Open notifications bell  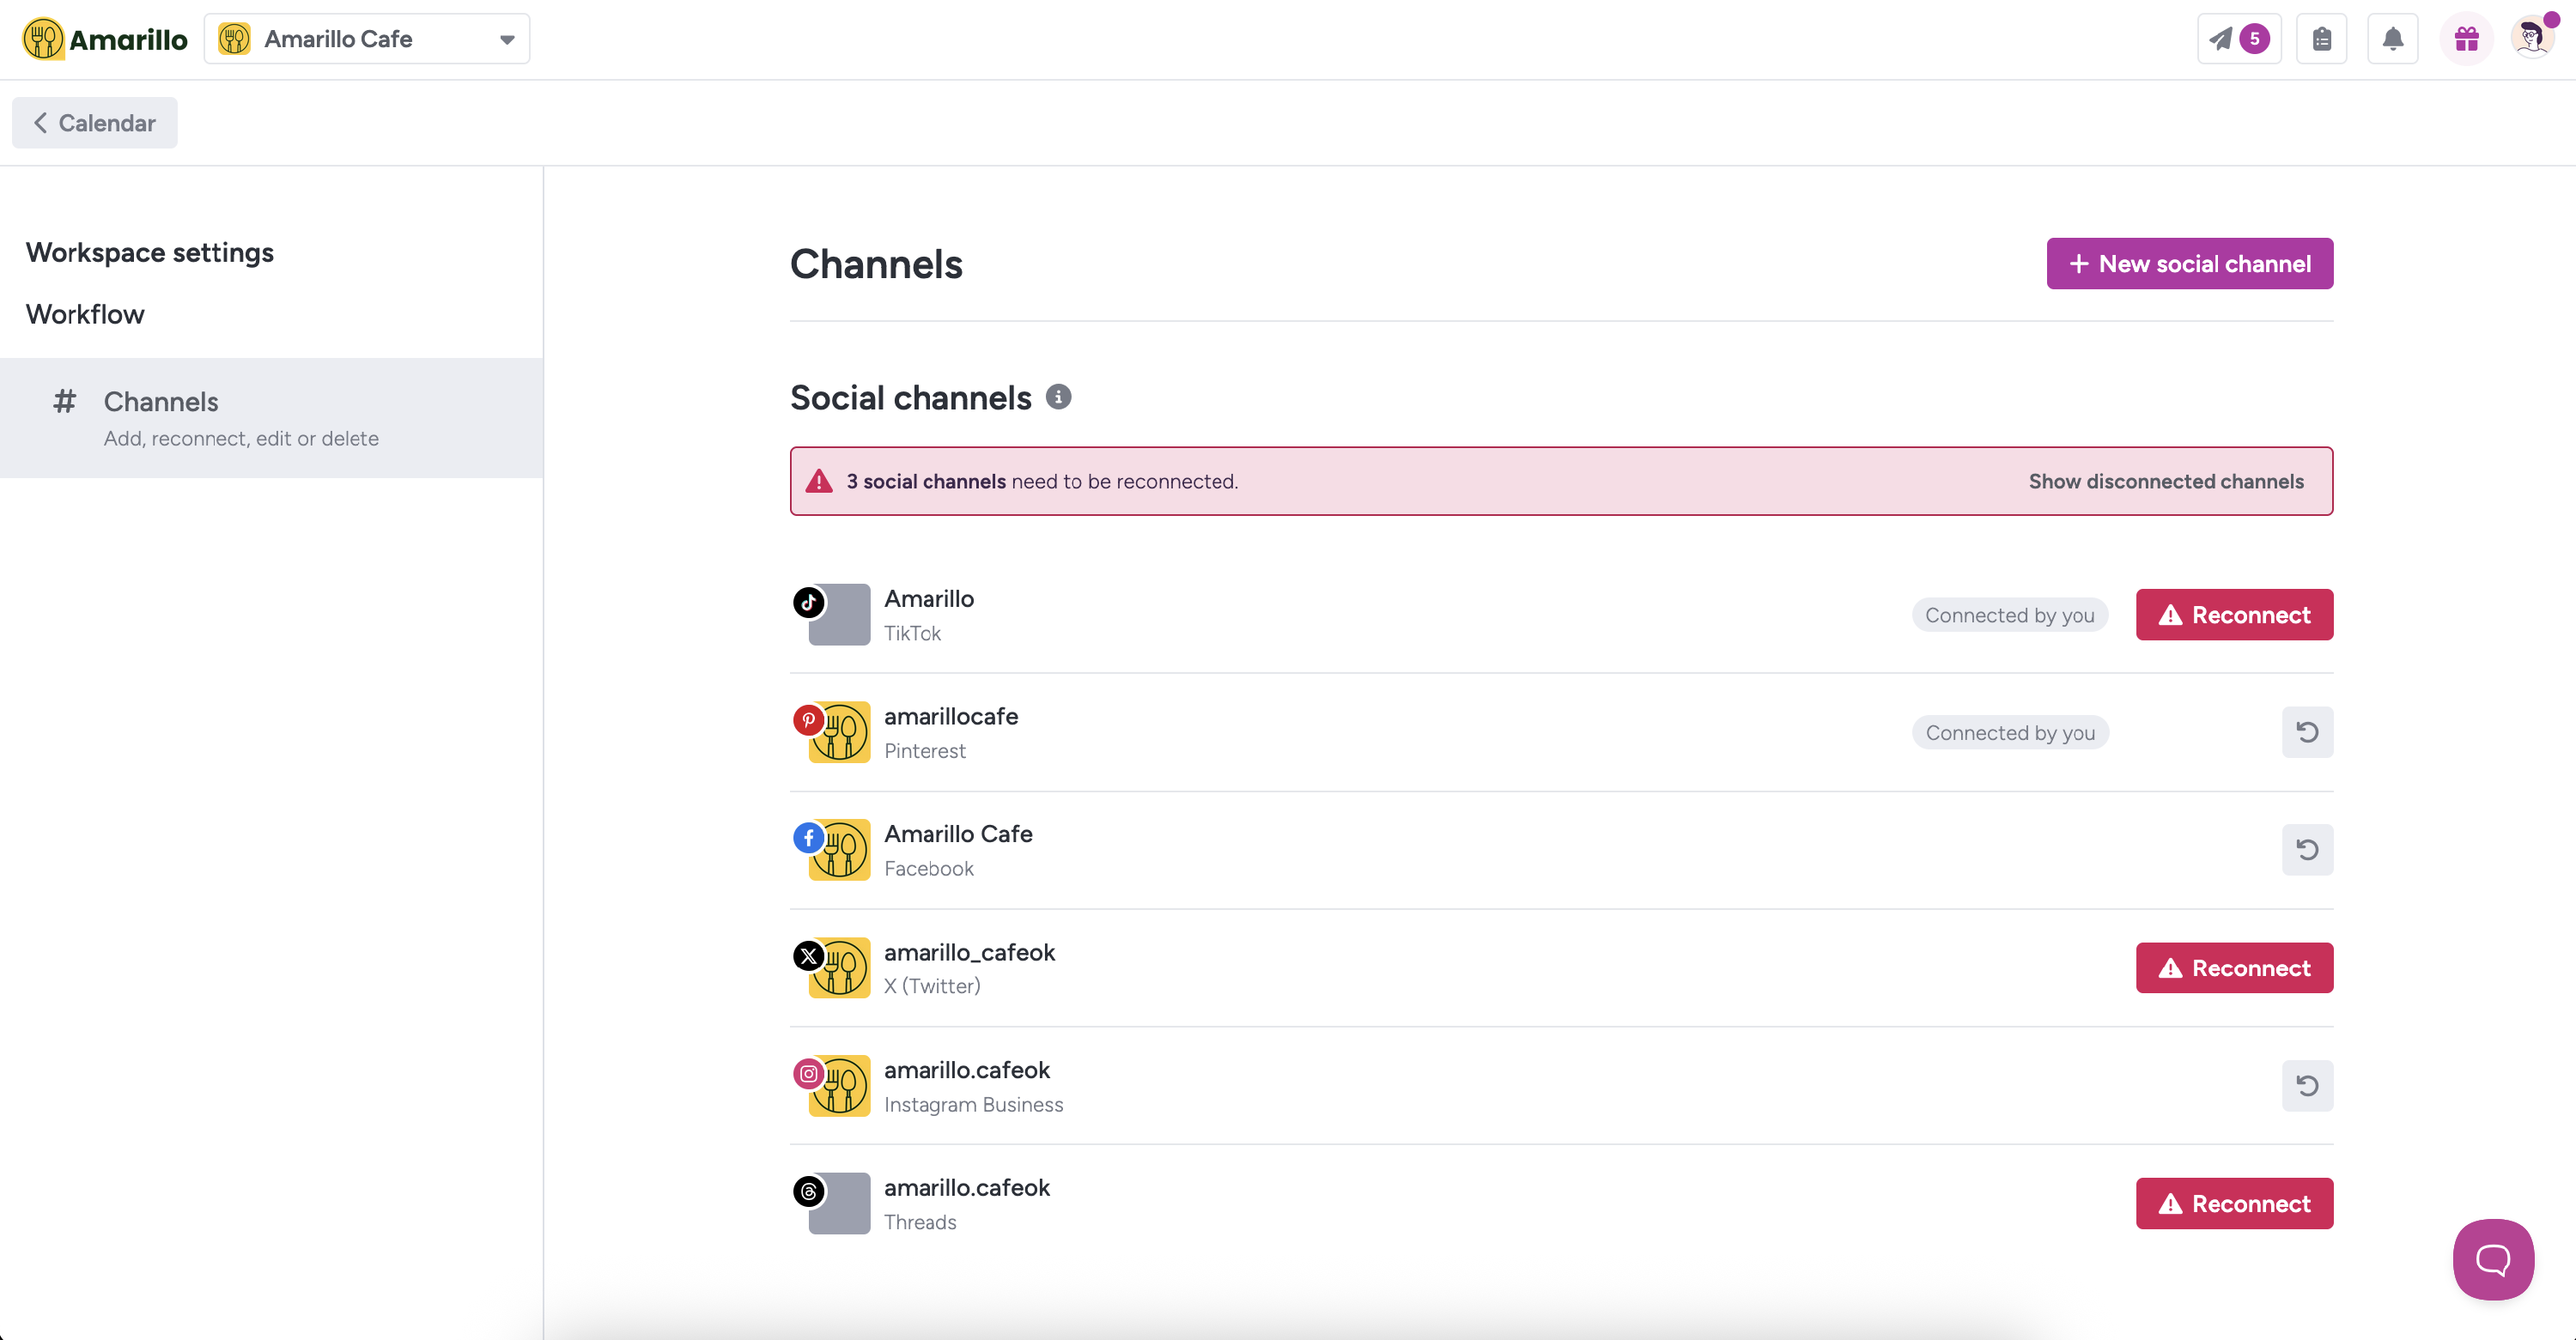click(x=2392, y=39)
